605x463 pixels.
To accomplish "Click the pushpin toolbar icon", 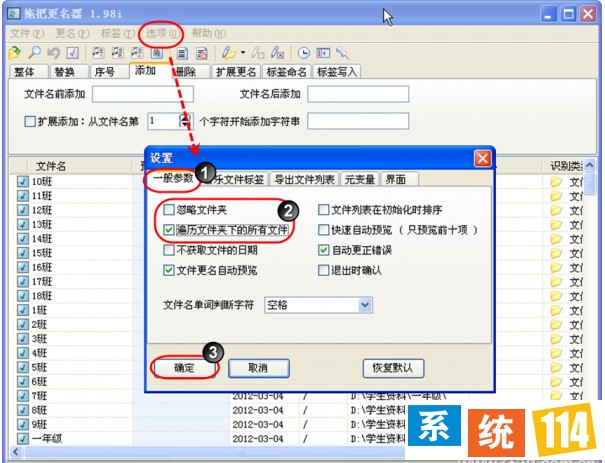I will (342, 53).
